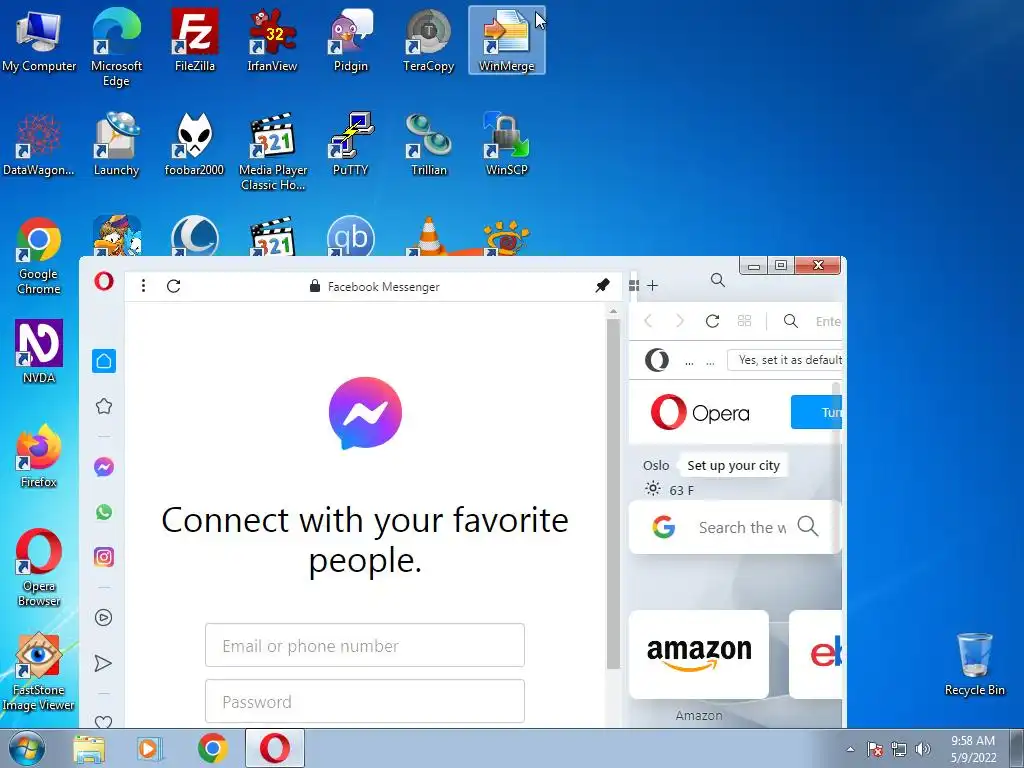Select the TeraCopy desktop icon
This screenshot has height=768, width=1024.
(428, 40)
